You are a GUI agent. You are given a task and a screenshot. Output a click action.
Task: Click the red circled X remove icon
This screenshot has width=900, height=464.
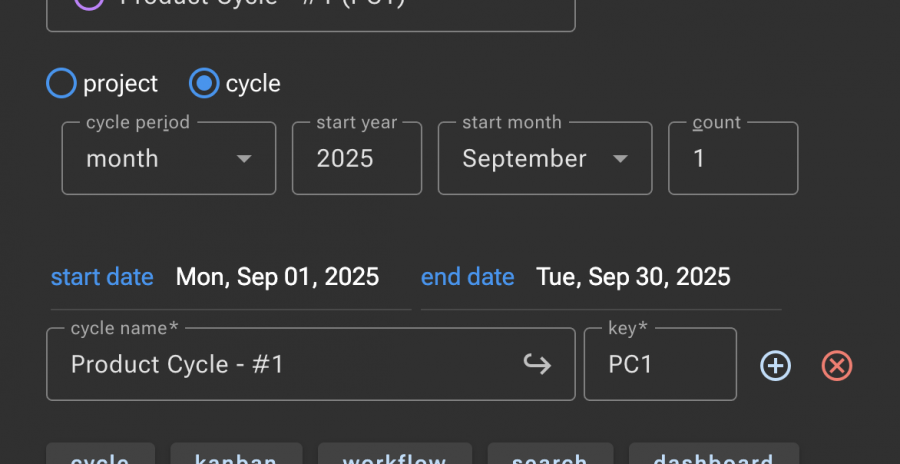pyautogui.click(x=837, y=366)
